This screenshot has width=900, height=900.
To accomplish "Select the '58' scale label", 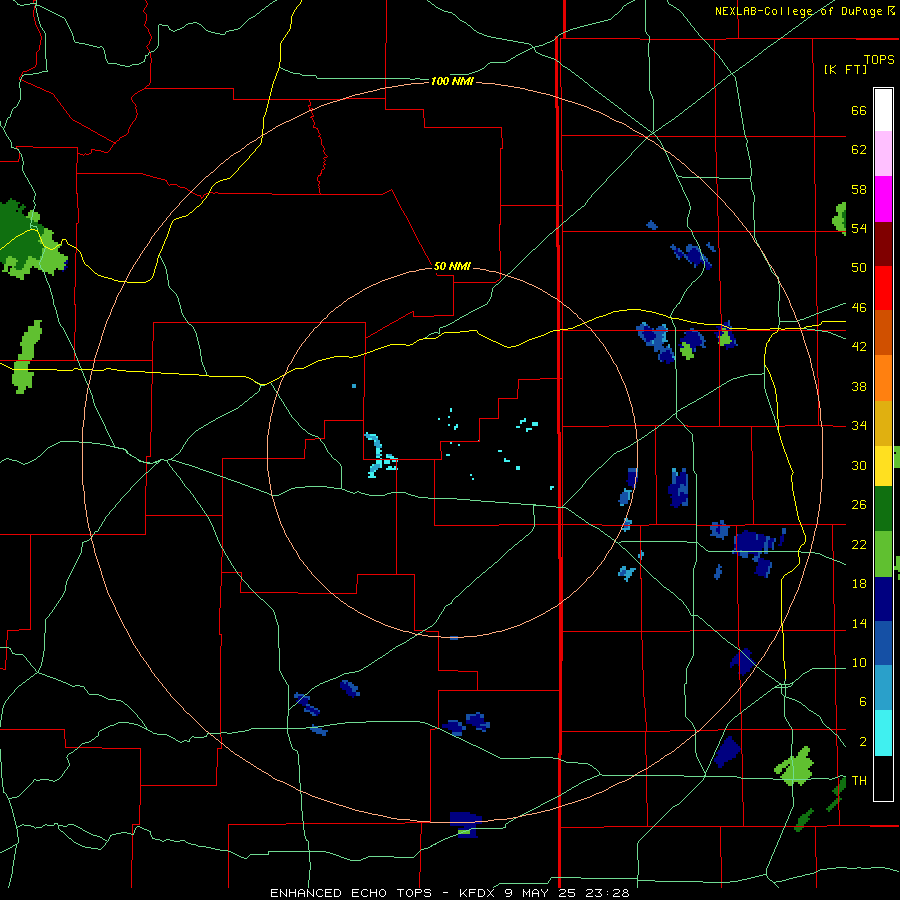I will [859, 189].
